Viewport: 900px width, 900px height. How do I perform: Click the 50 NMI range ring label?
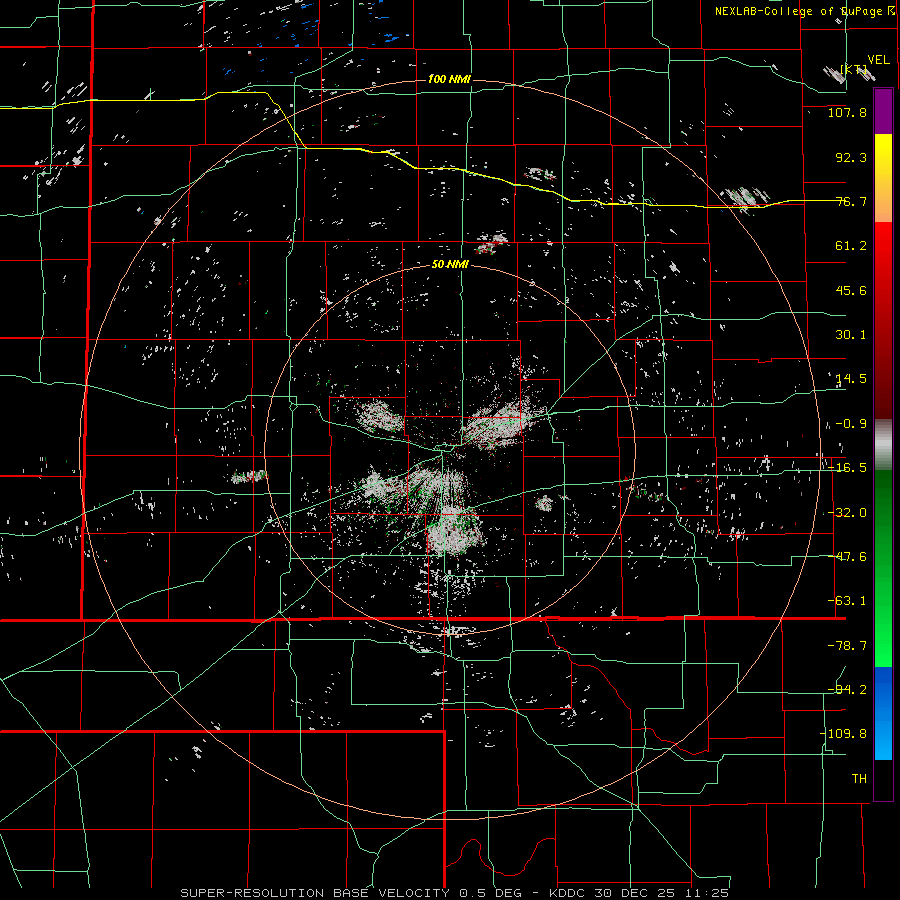click(451, 265)
